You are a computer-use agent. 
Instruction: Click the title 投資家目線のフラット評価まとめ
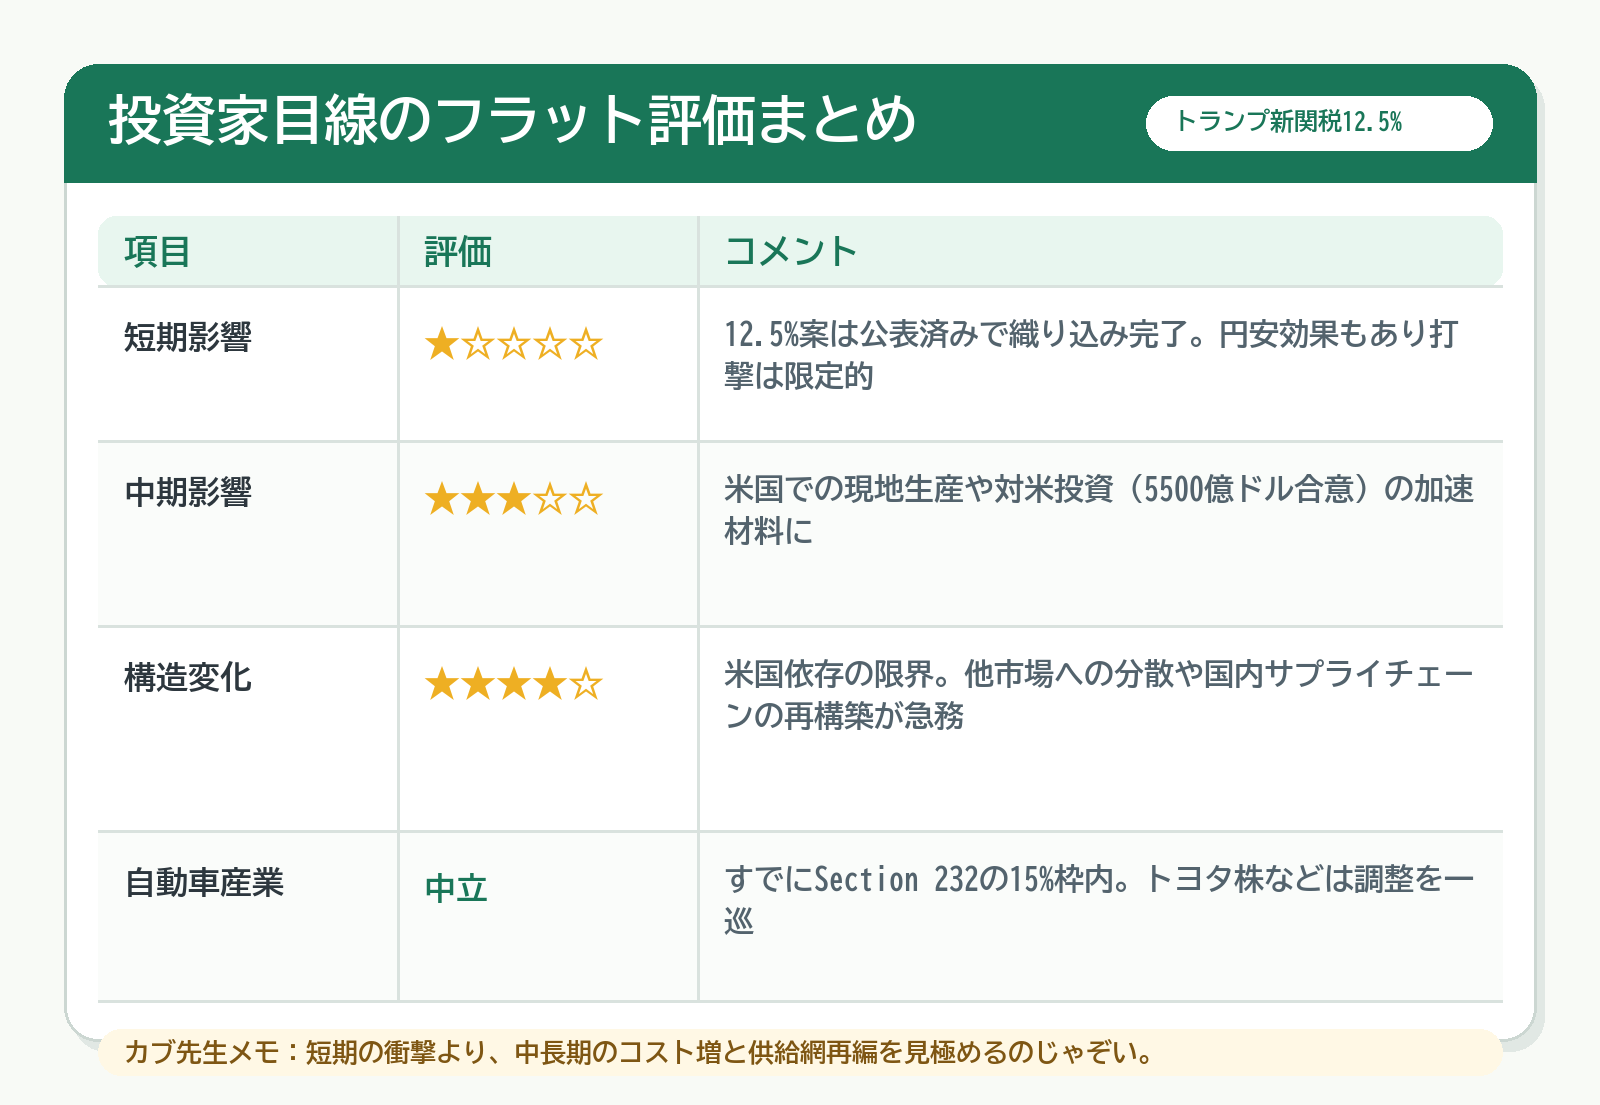point(513,121)
